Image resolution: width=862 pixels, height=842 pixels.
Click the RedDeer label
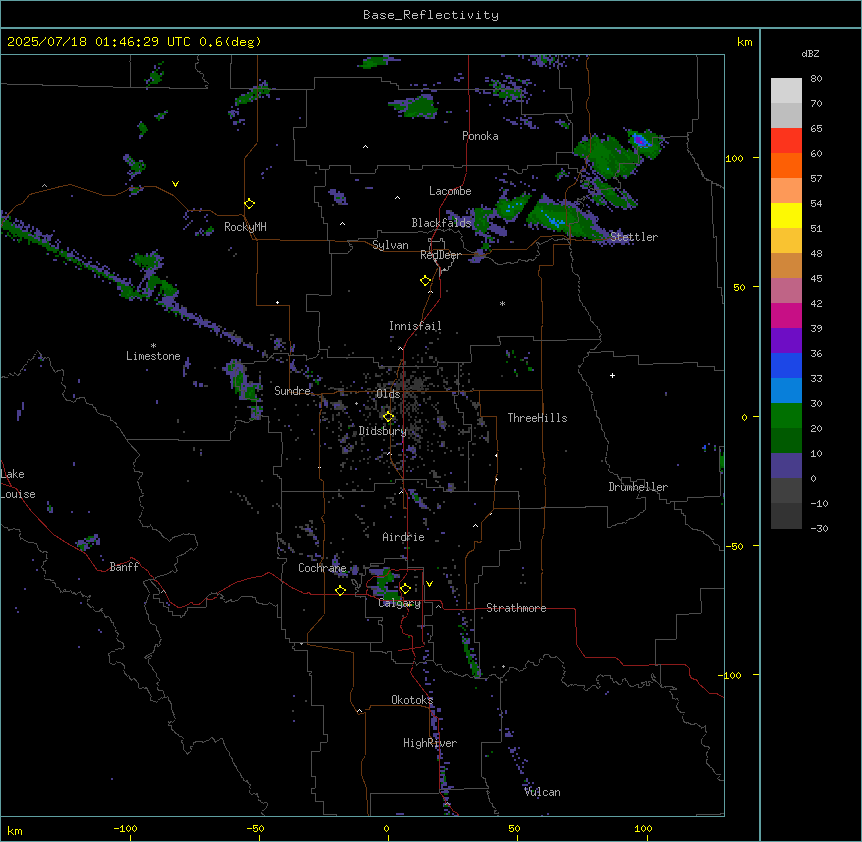coord(440,255)
